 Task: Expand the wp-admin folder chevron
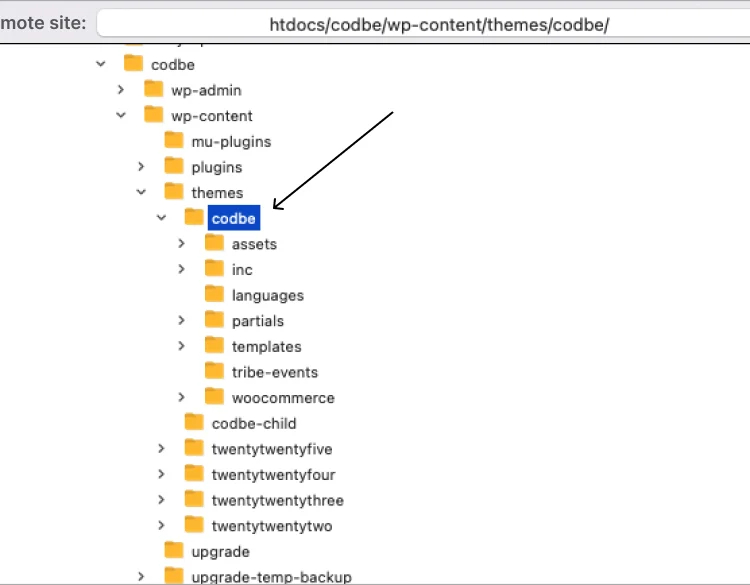[x=121, y=89]
